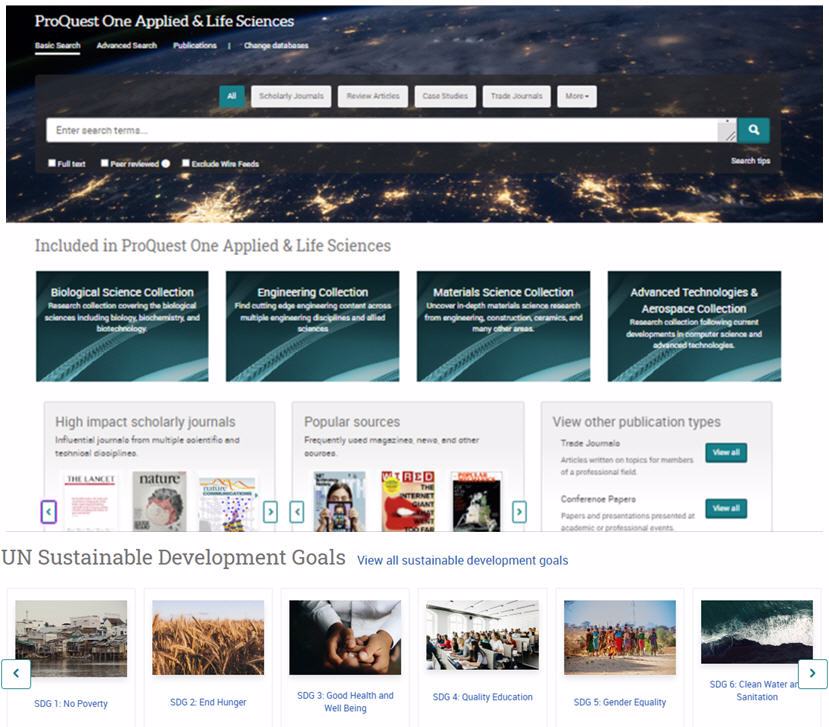Screen dimensions: 829x727
Task: Click the Peer reviewed info icon
Action: [x=166, y=163]
